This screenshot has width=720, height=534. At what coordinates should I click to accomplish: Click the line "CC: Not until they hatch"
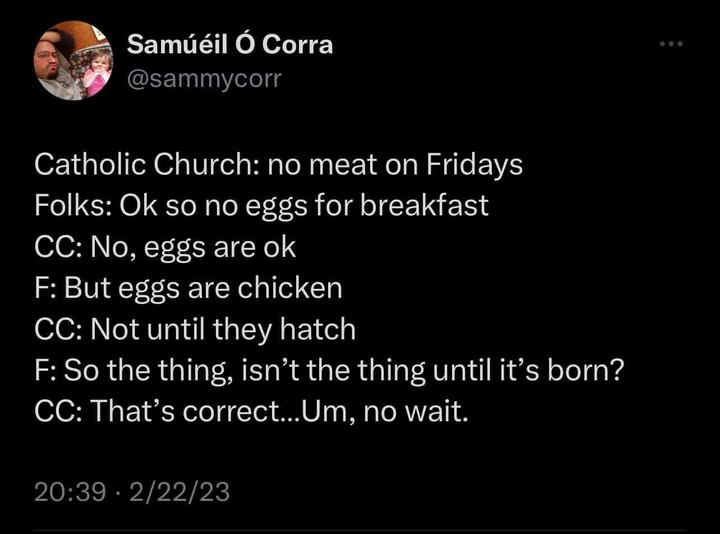tap(195, 329)
